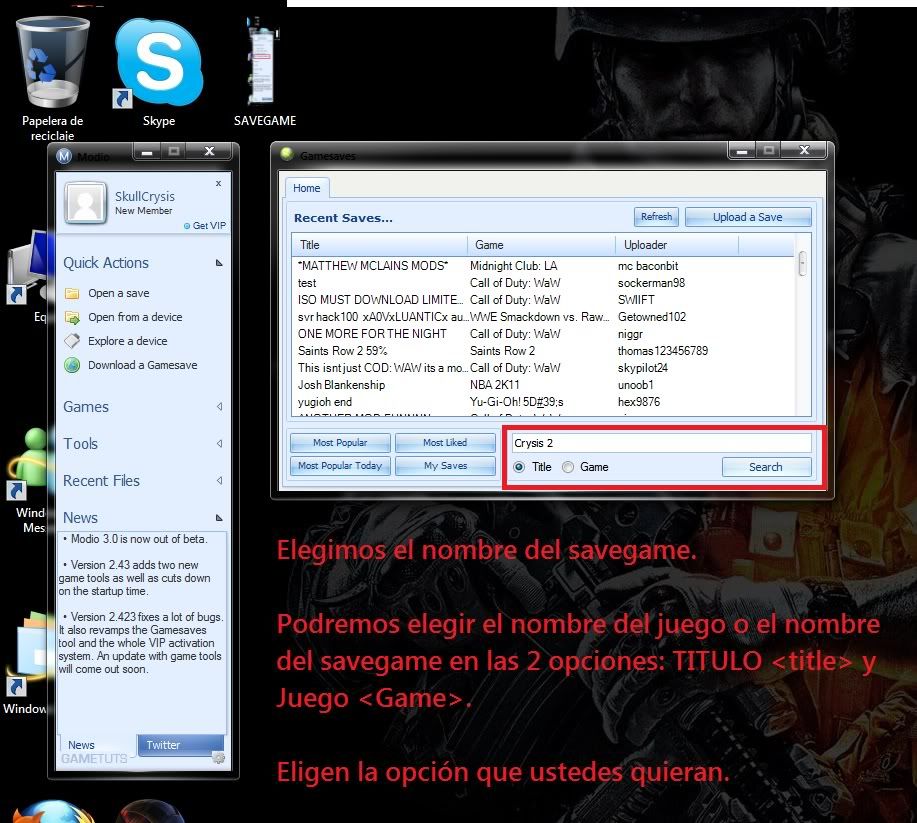This screenshot has width=917, height=823.
Task: Collapse the News section in Modio
Action: click(x=219, y=518)
